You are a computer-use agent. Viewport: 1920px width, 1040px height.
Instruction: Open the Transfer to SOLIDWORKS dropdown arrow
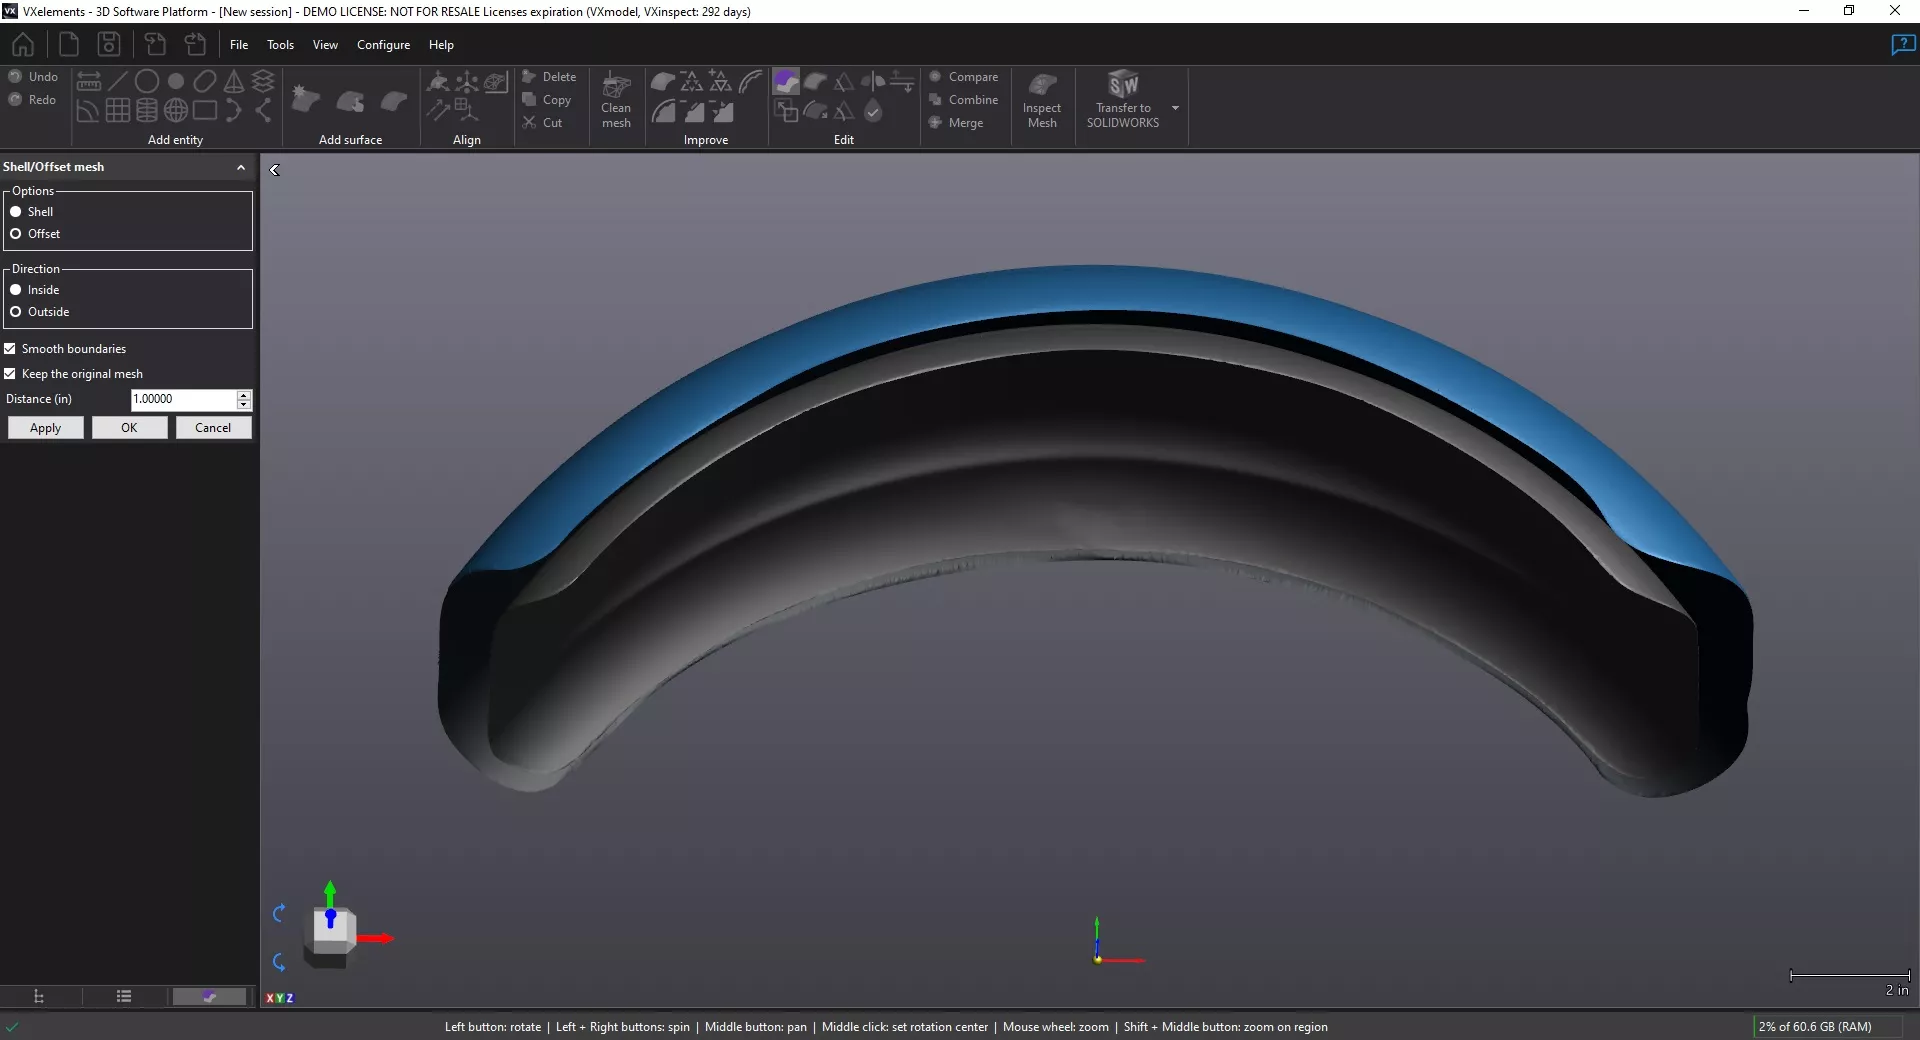1174,107
